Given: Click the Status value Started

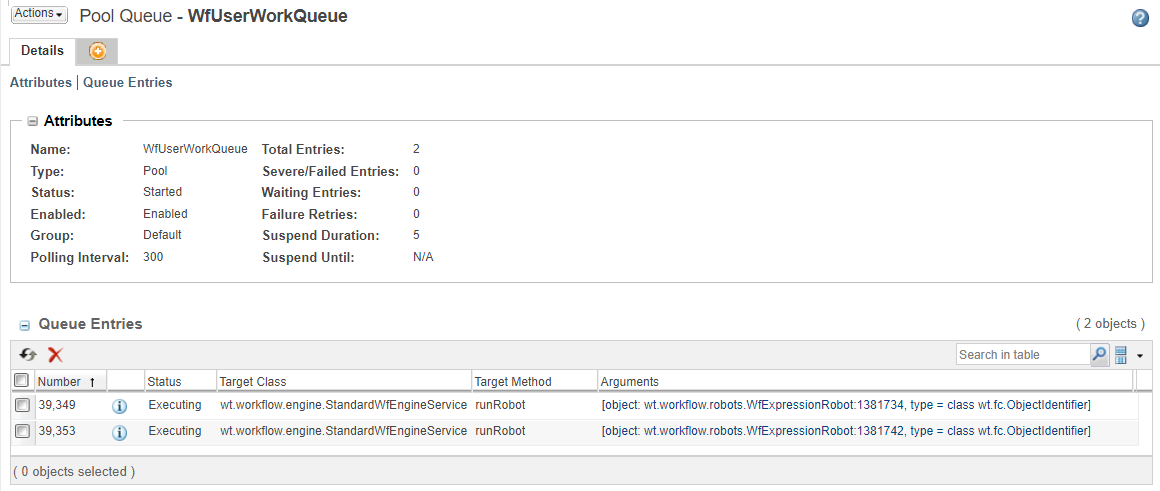Looking at the screenshot, I should coord(162,192).
